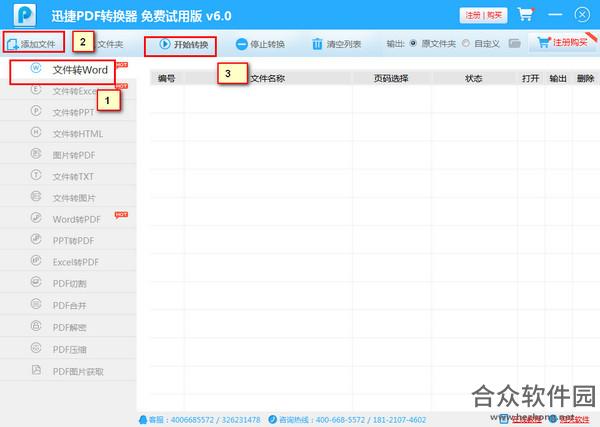Select the 文件转Excel sidebar icon
This screenshot has width=600, height=427.
(36, 90)
